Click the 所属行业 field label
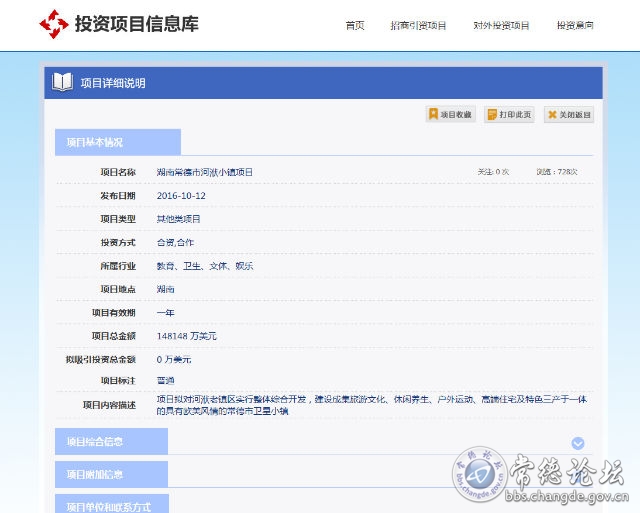 118,266
